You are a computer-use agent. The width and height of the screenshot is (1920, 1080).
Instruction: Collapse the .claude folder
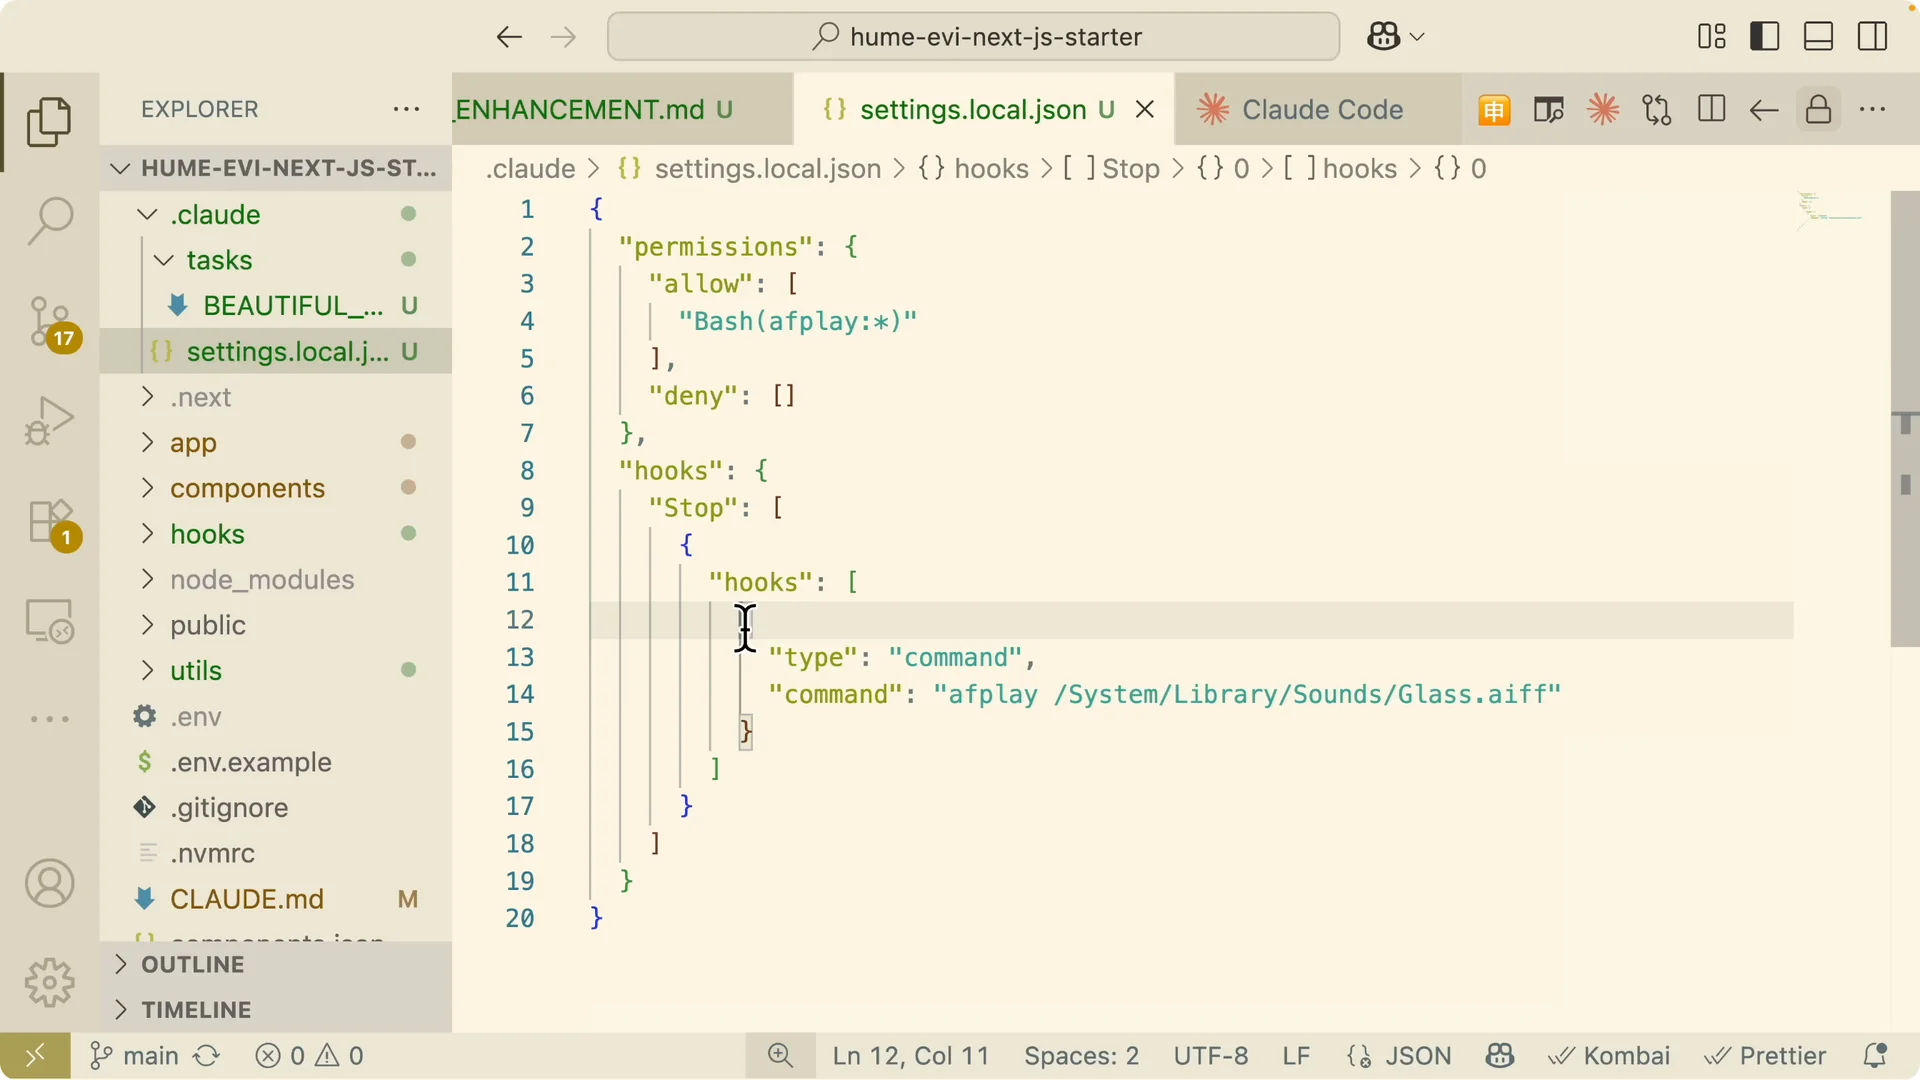(277, 214)
